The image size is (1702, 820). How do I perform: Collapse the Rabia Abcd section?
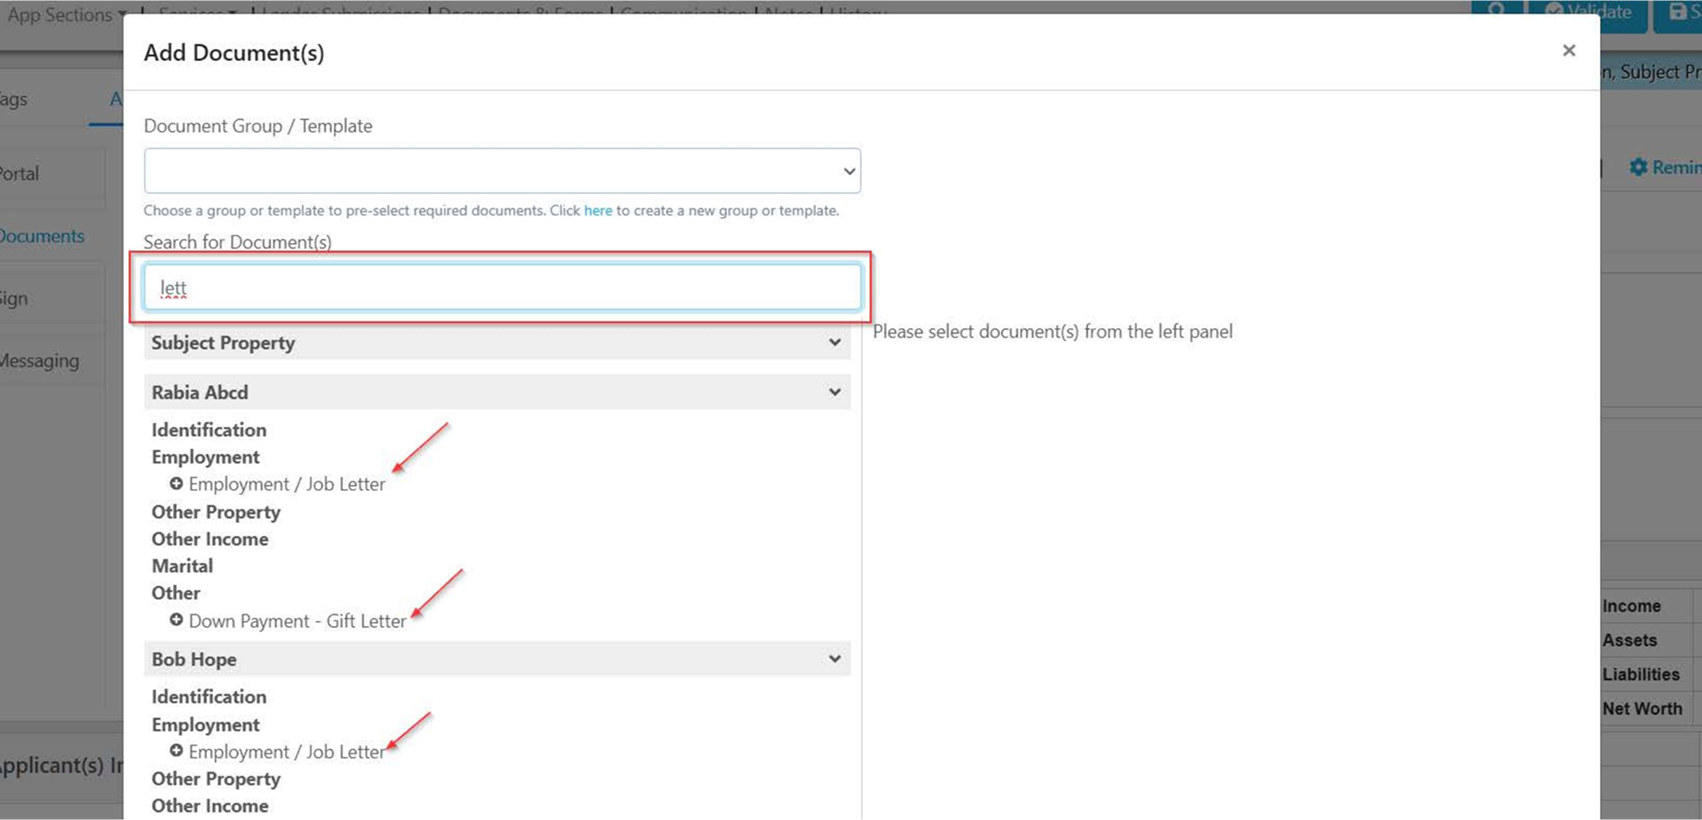[833, 392]
